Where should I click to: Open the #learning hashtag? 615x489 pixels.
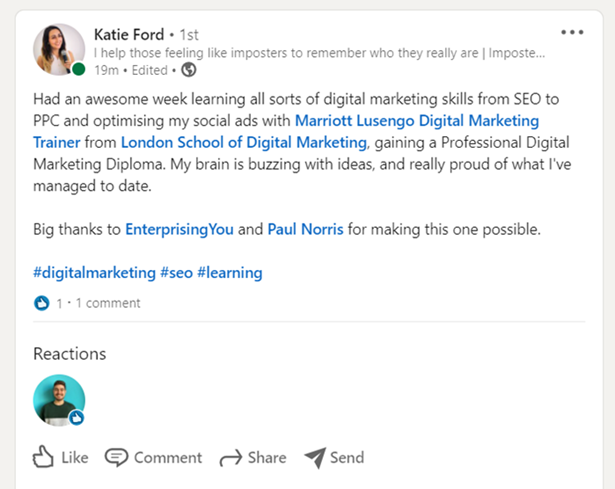230,273
